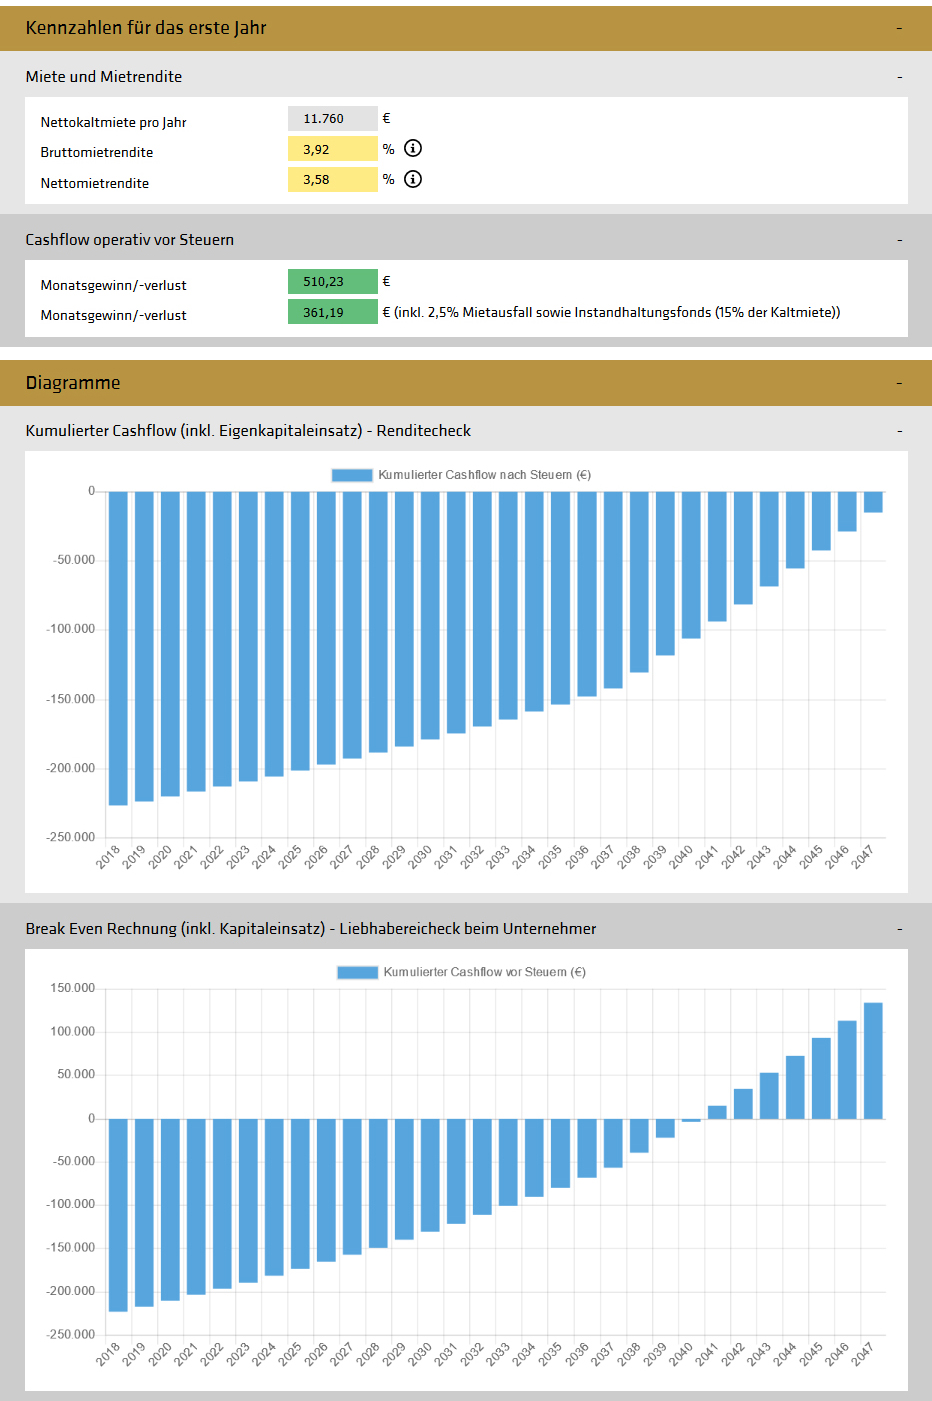Select the Monatsgewinn field showing 361,19
932x1401 pixels.
[x=332, y=313]
